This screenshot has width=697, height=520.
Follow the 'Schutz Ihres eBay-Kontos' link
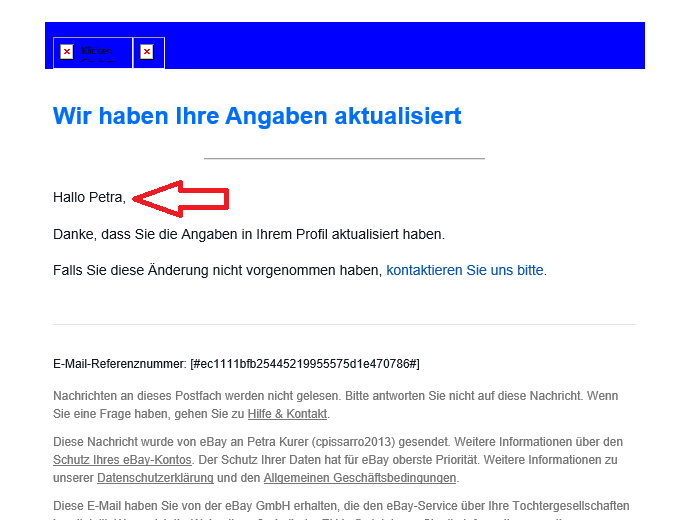click(125, 460)
